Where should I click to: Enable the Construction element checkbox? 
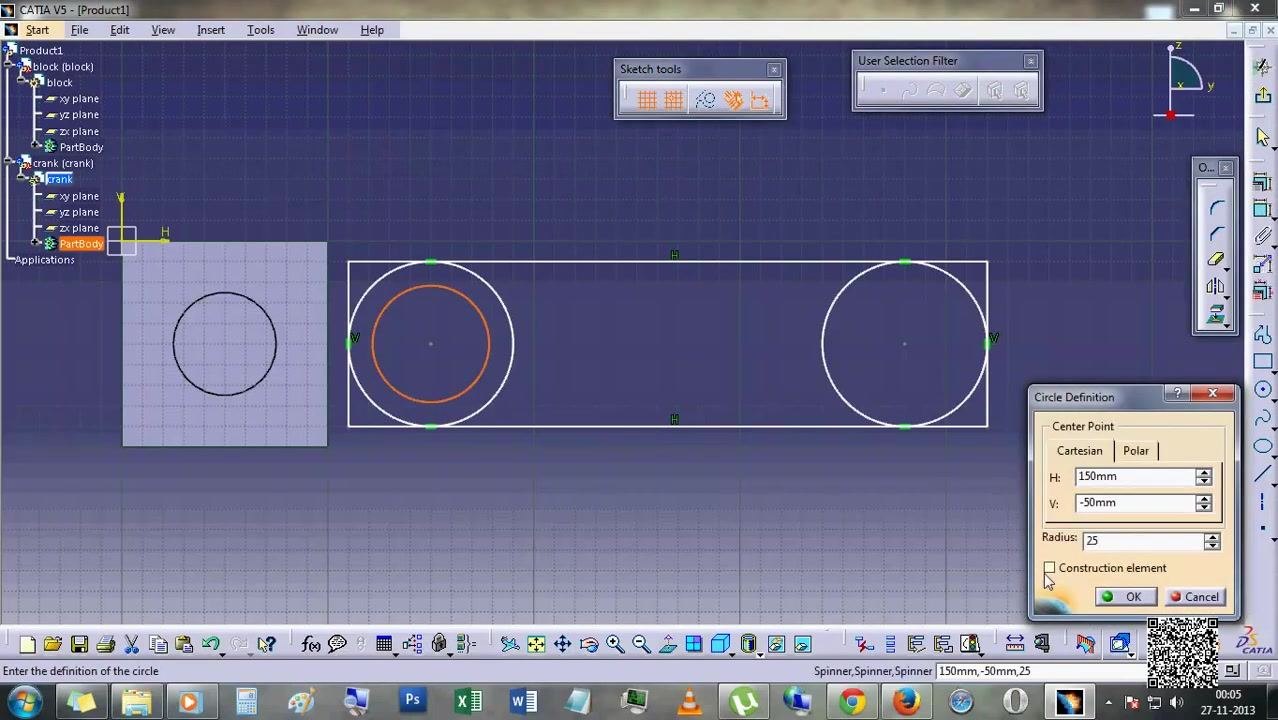[1050, 568]
